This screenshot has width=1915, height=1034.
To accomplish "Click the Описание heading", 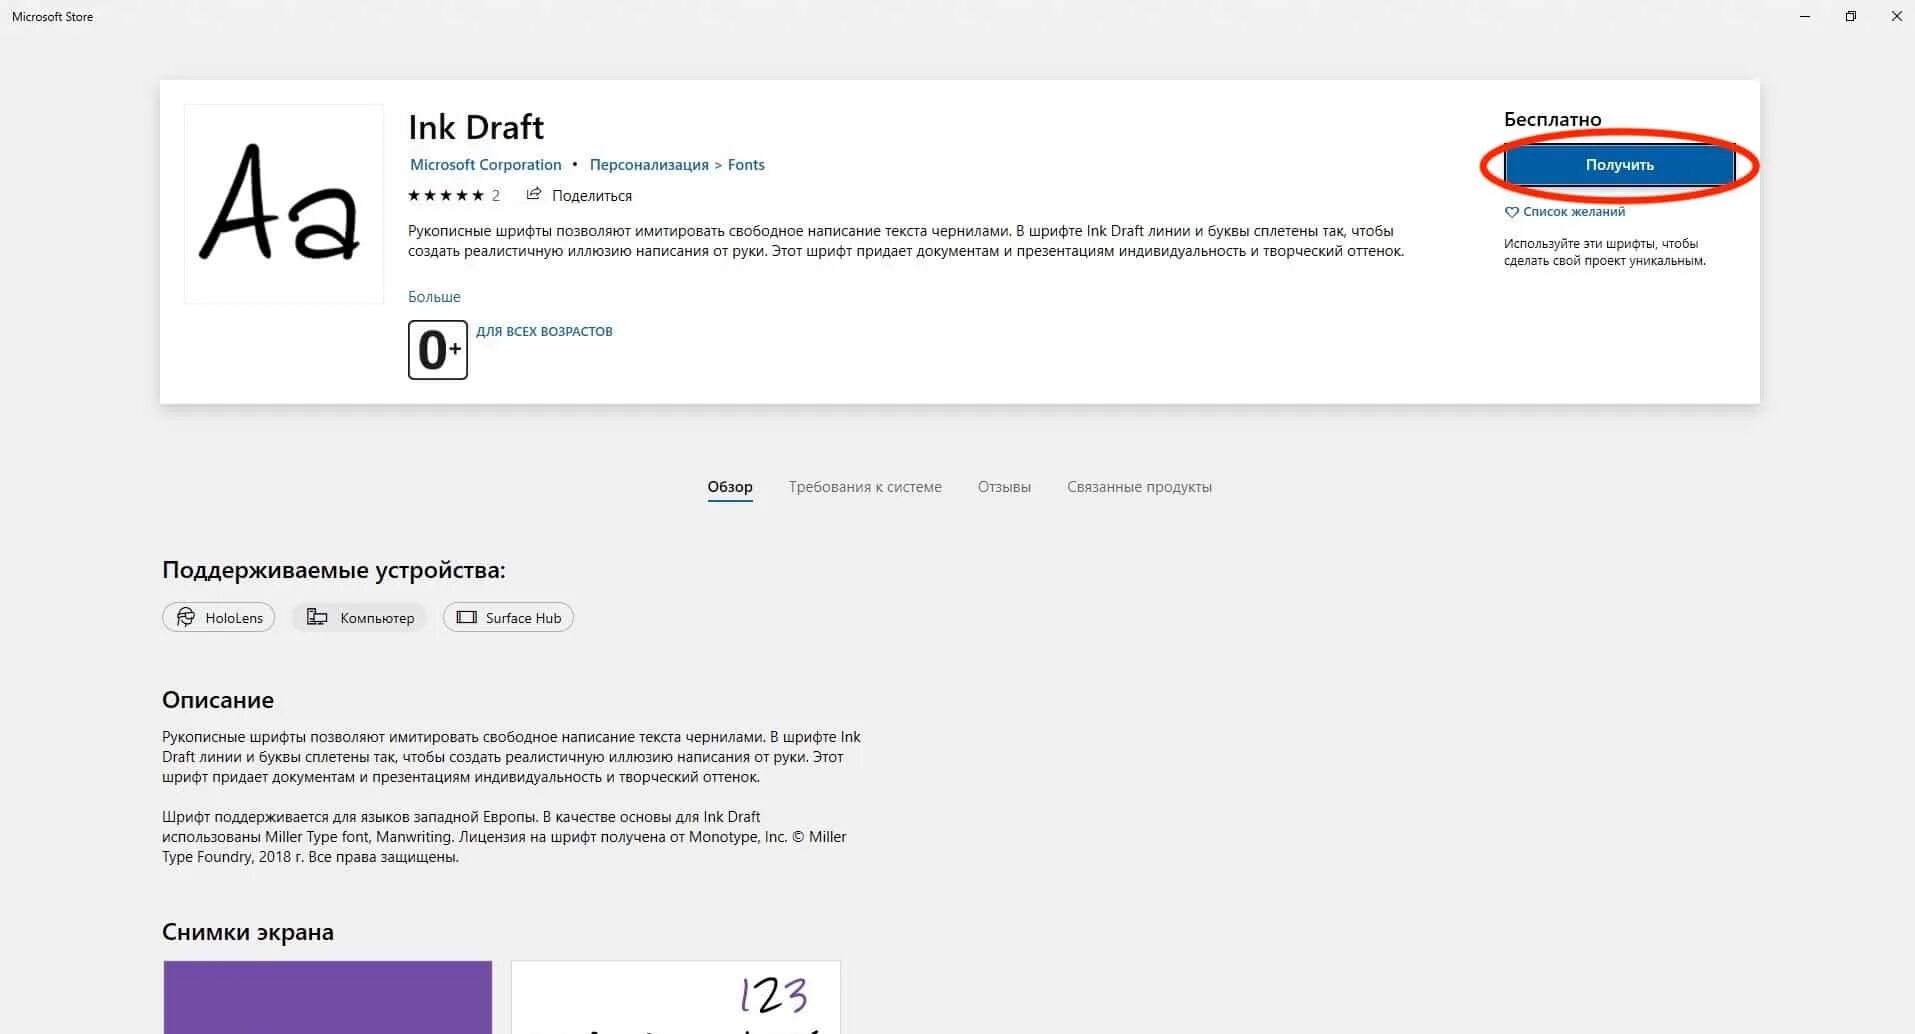I will pyautogui.click(x=218, y=700).
